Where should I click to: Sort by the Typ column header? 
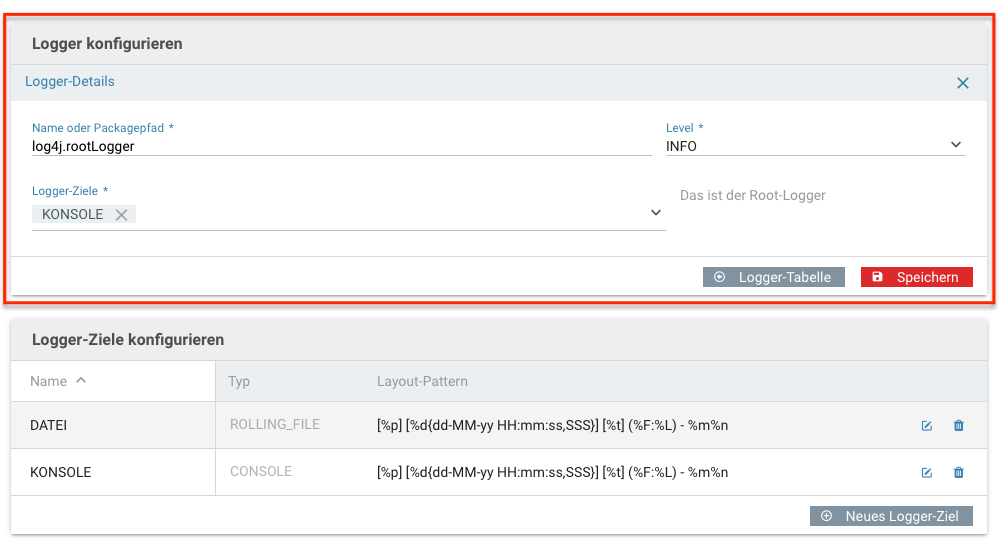tap(239, 381)
